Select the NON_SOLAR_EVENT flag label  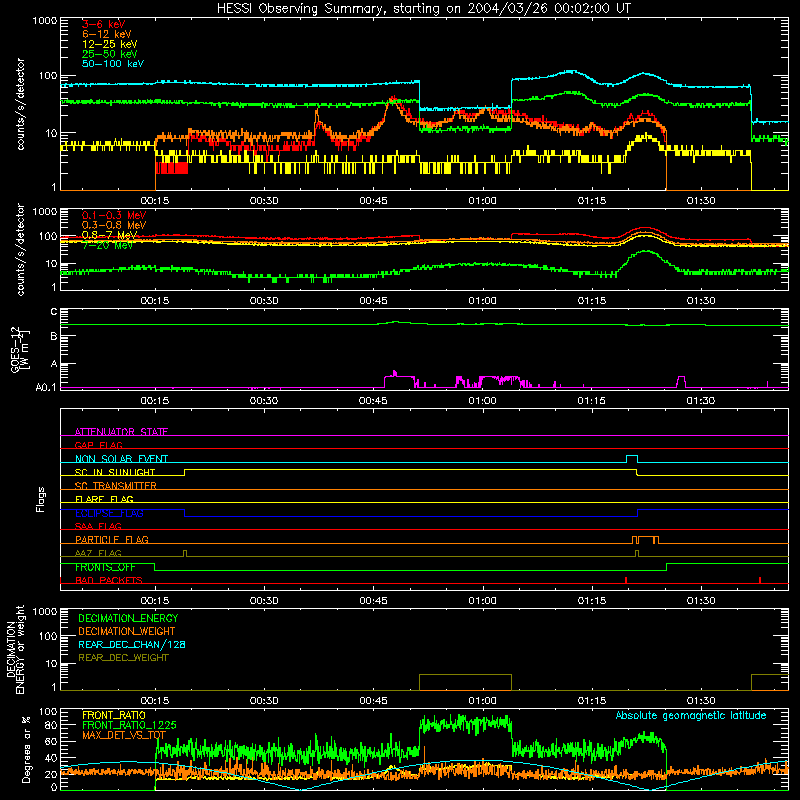[121, 459]
